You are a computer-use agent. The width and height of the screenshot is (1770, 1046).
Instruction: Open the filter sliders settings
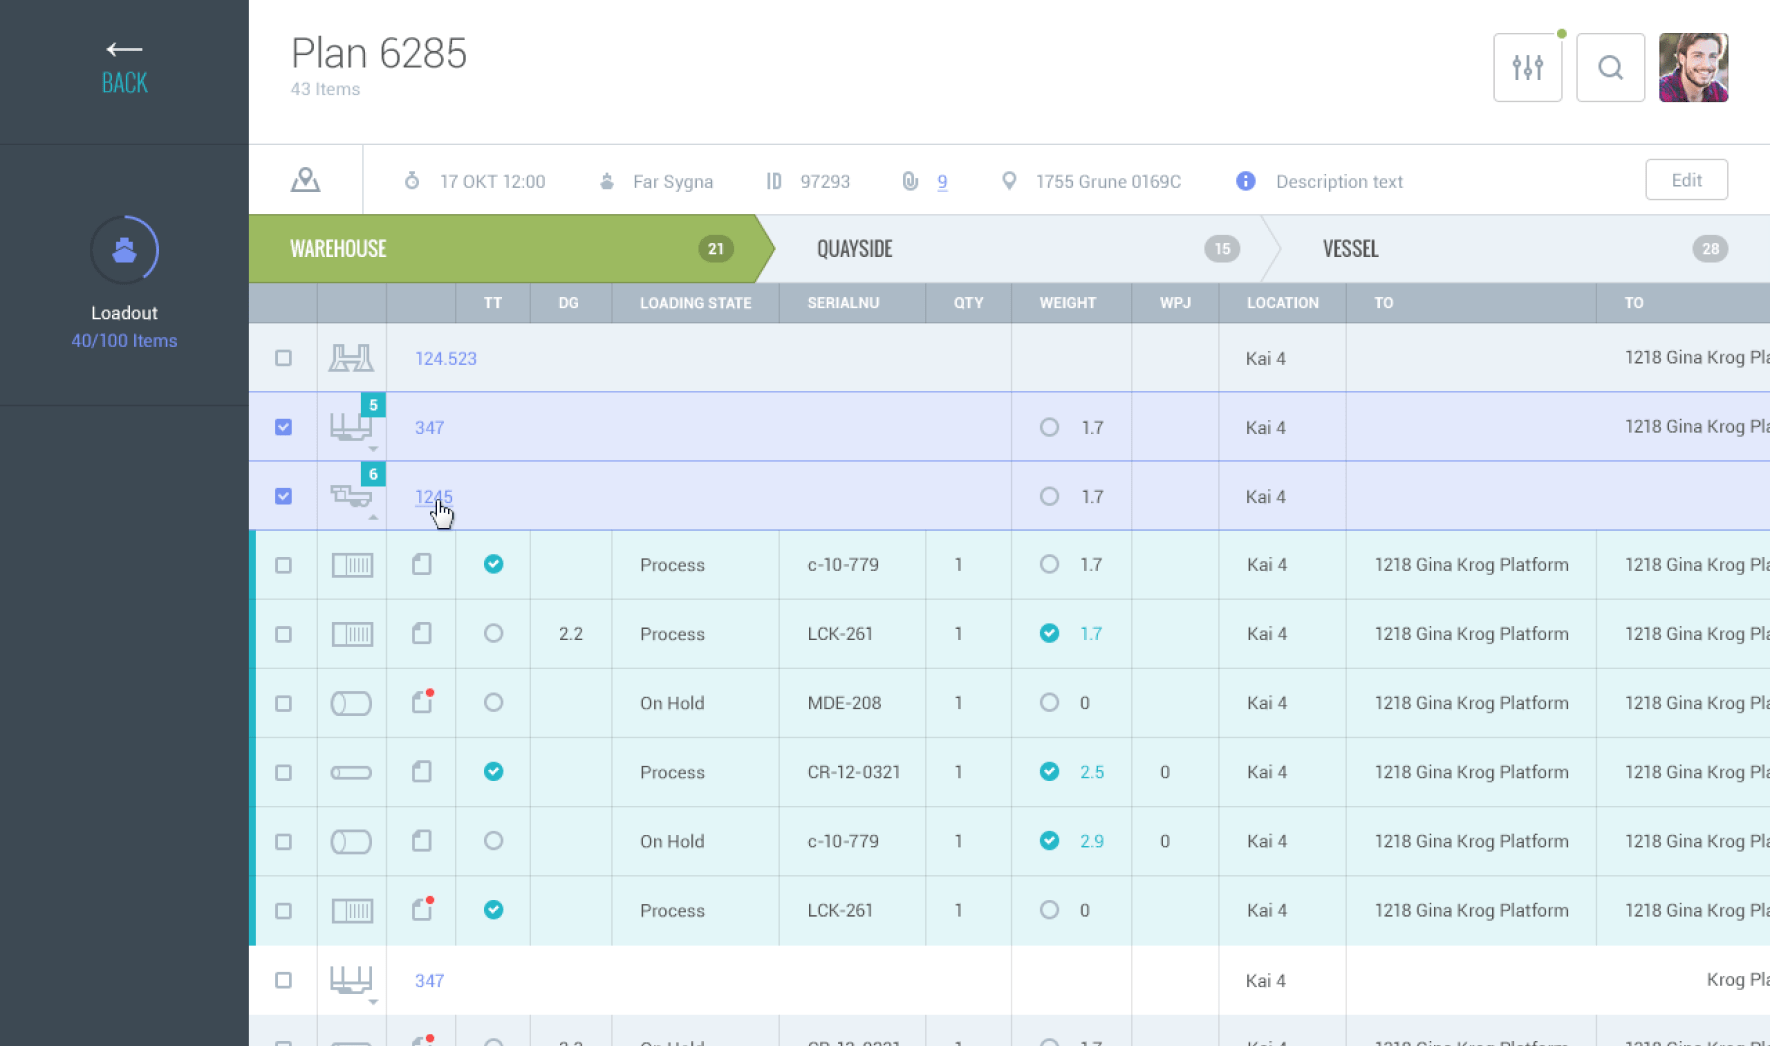(x=1527, y=68)
